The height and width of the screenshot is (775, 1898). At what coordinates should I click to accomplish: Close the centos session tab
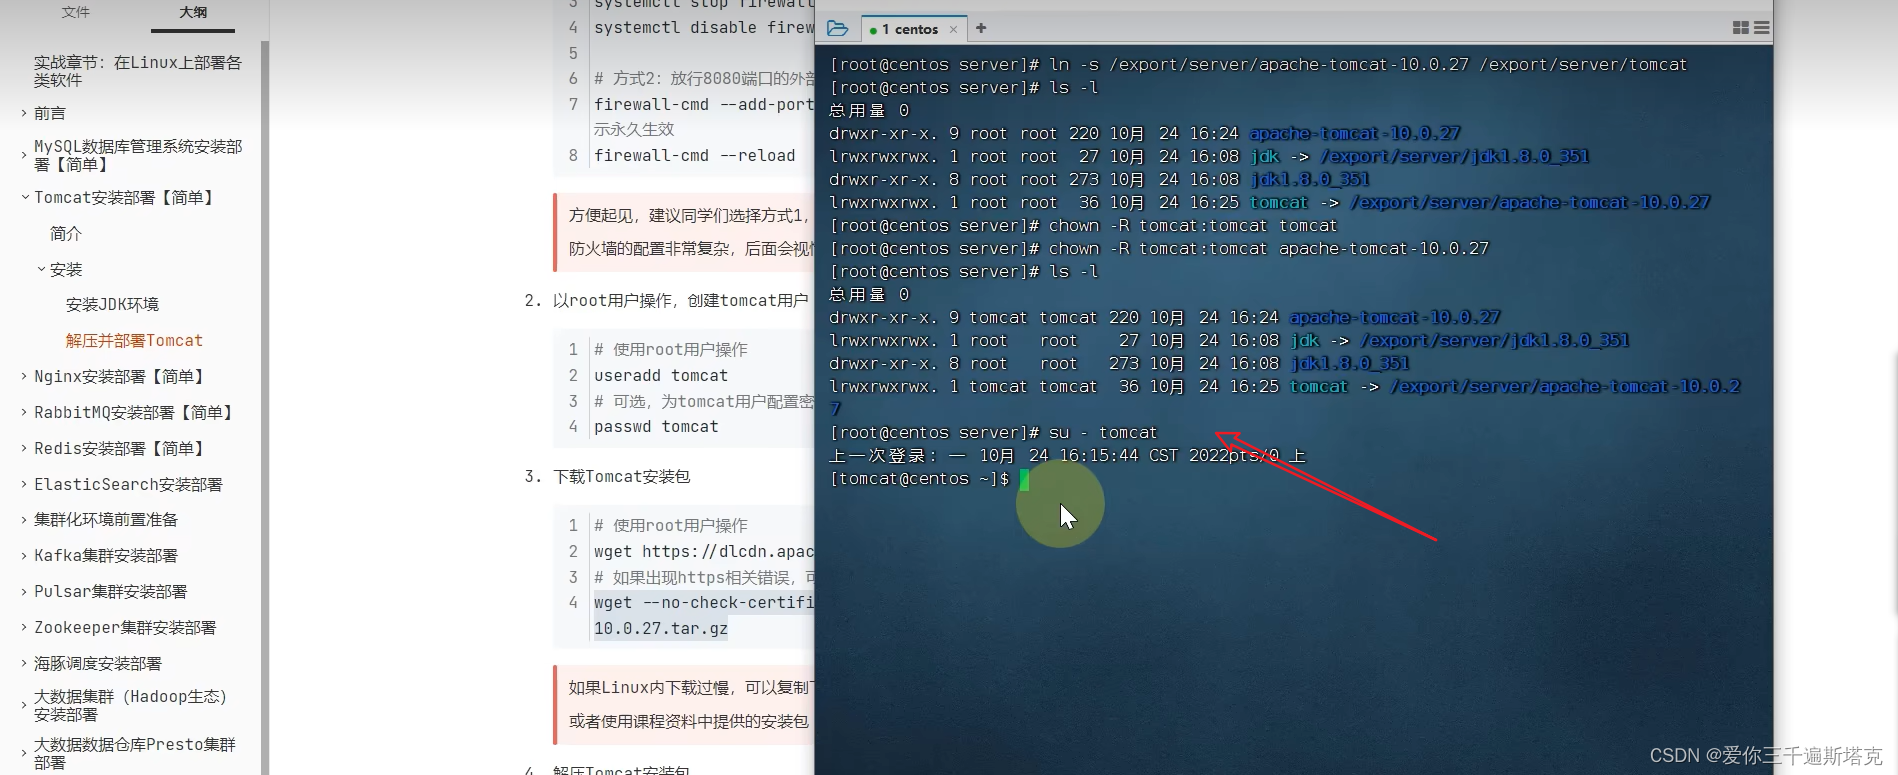[953, 30]
